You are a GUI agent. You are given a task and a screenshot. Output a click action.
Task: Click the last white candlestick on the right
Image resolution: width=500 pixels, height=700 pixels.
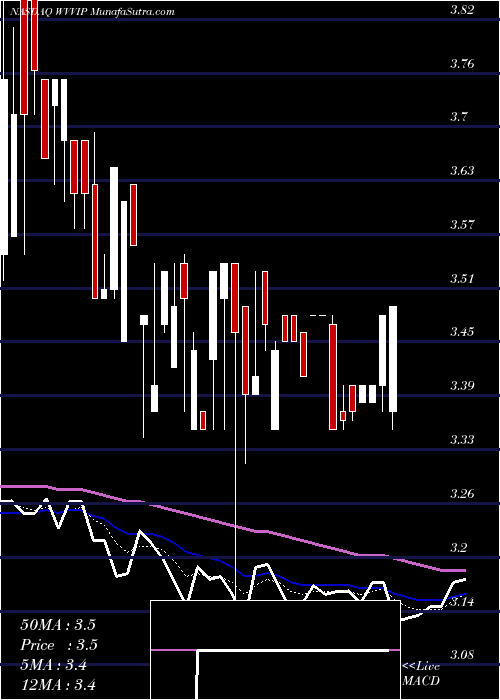[393, 359]
